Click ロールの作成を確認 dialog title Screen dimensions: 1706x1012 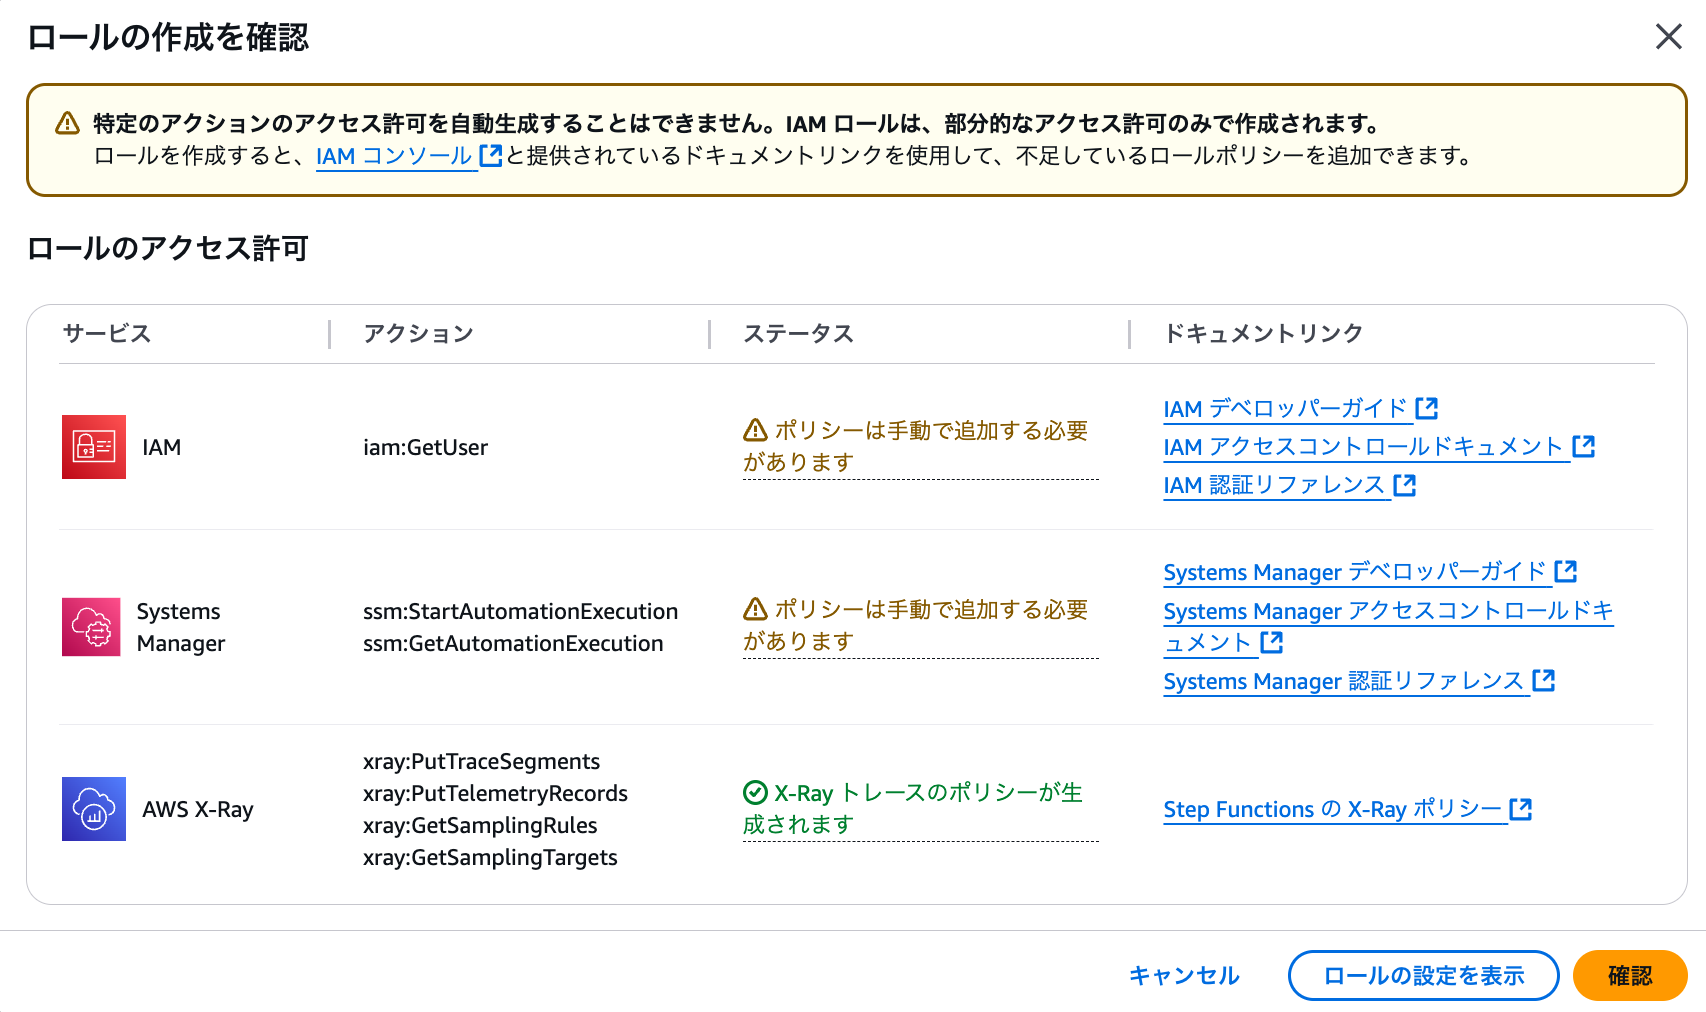click(167, 37)
